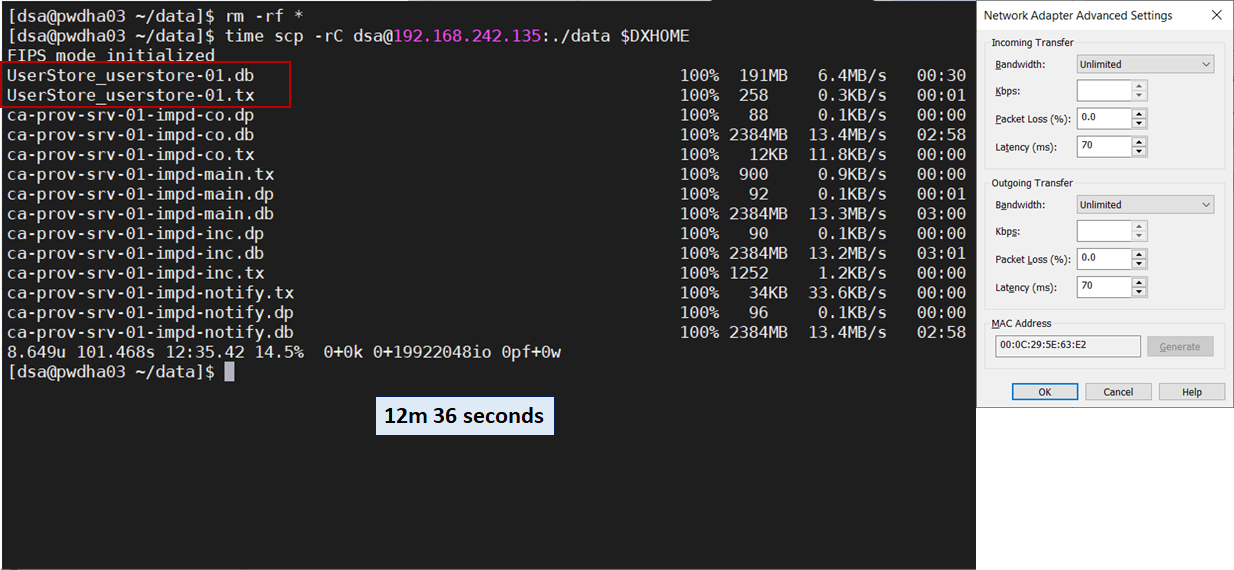Click the terminal cursor at the prompt
This screenshot has width=1234, height=570.
(x=229, y=372)
